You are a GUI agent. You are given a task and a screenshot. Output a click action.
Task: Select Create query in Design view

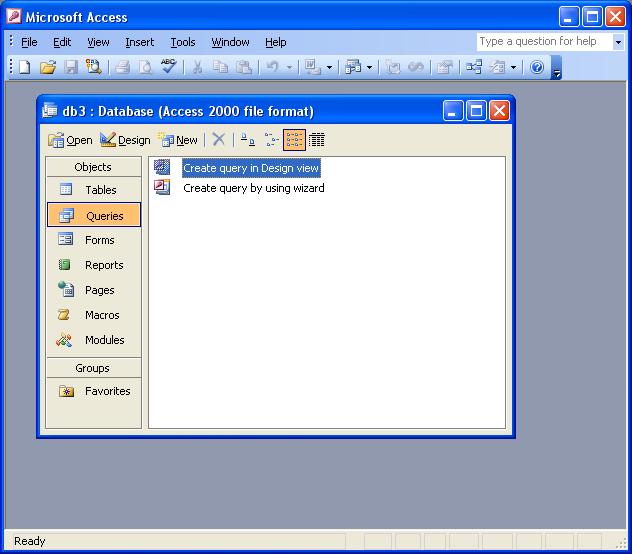tap(251, 168)
